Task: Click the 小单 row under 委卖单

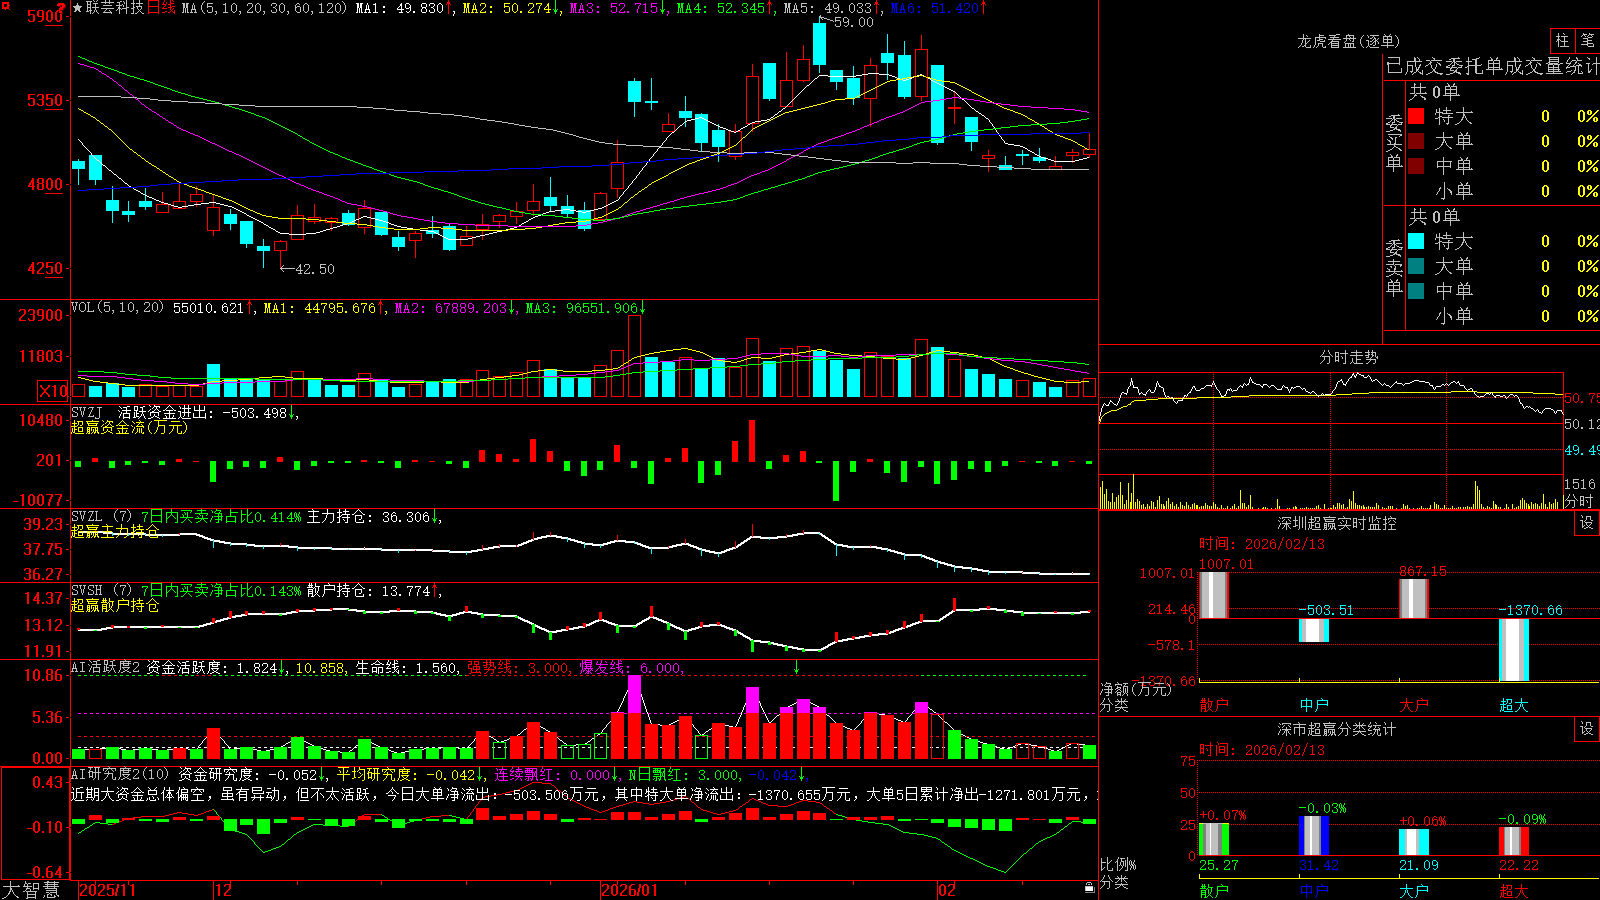Action: click(x=1502, y=315)
